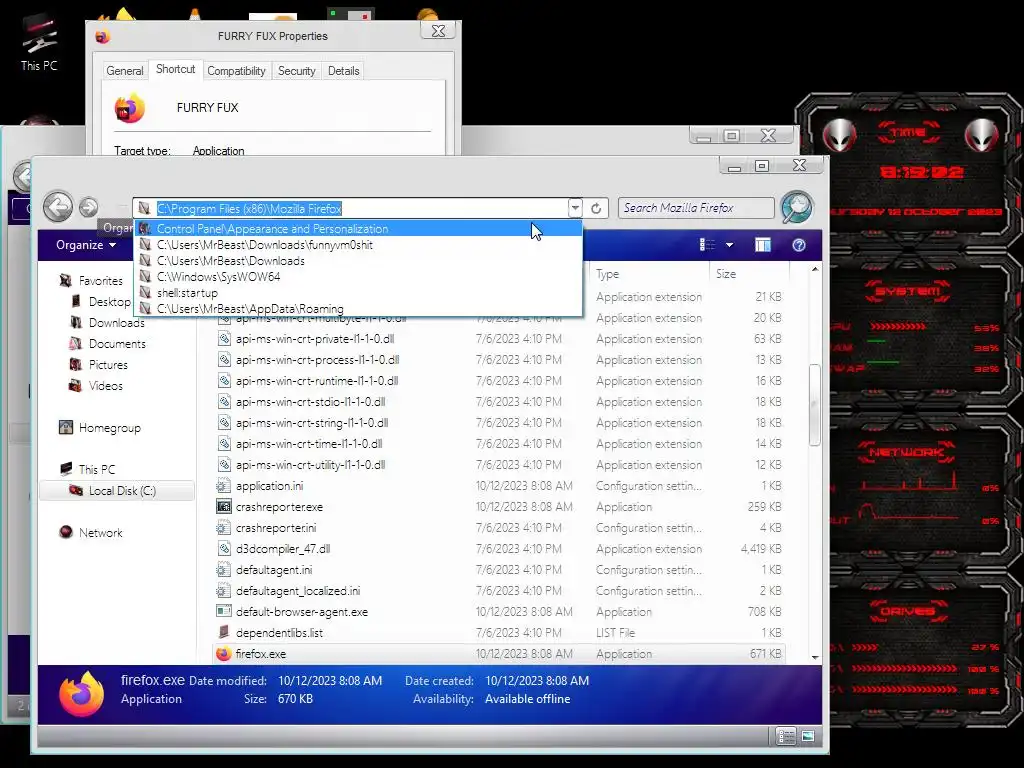This screenshot has width=1024, height=768.
Task: Select api-ms-win-crt-runtime-l1-1-0.dll file
Action: click(317, 381)
